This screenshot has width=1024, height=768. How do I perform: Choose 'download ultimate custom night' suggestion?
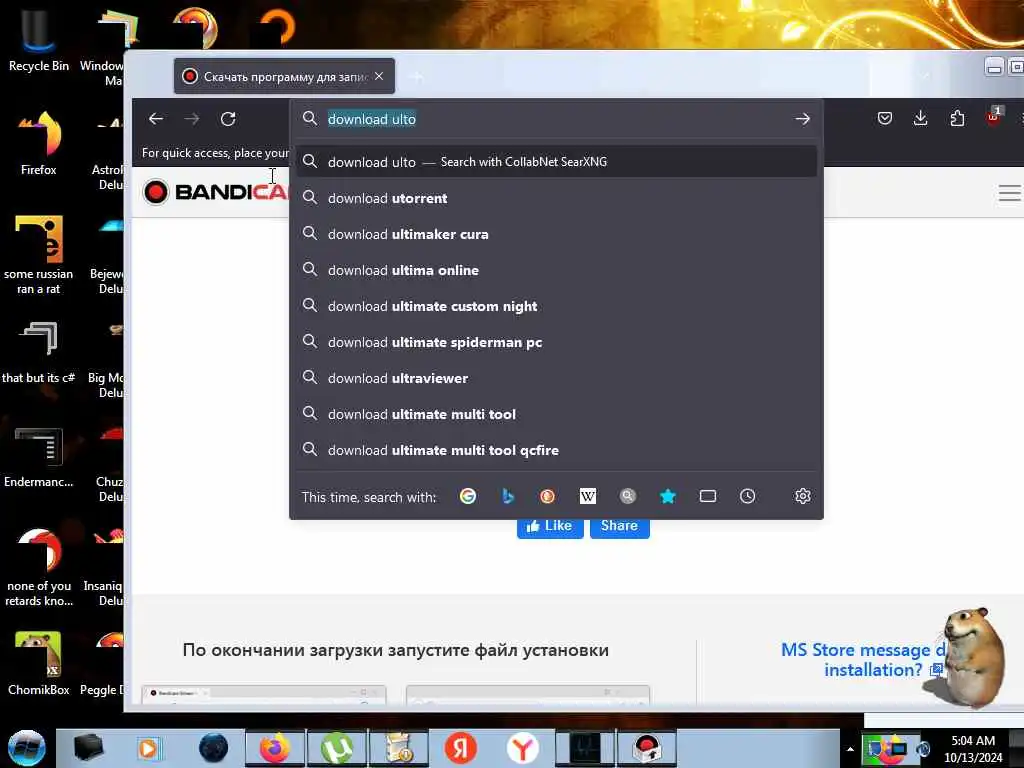tap(556, 306)
